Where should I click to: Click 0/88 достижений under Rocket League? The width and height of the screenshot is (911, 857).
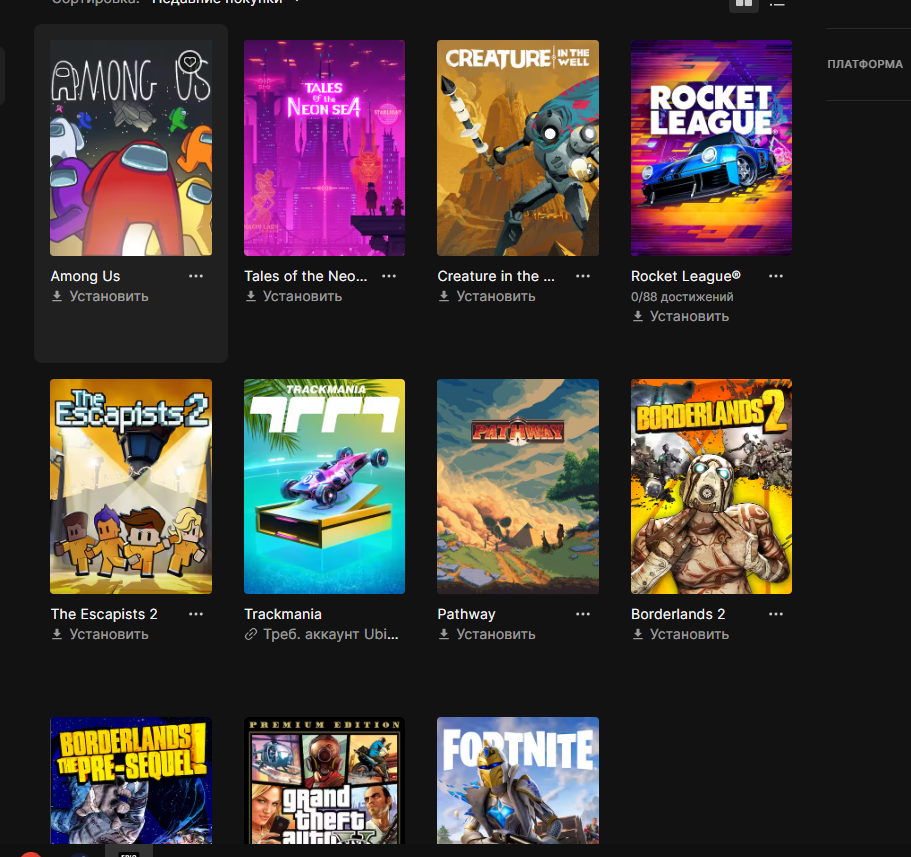pyautogui.click(x=682, y=297)
